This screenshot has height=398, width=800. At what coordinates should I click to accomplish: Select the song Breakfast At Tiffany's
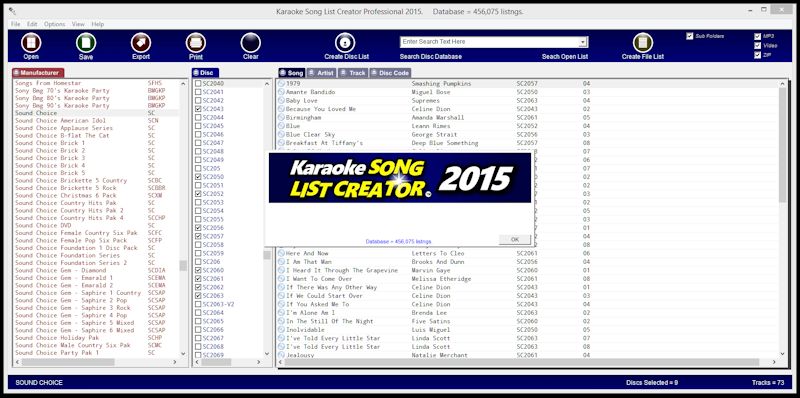324,143
